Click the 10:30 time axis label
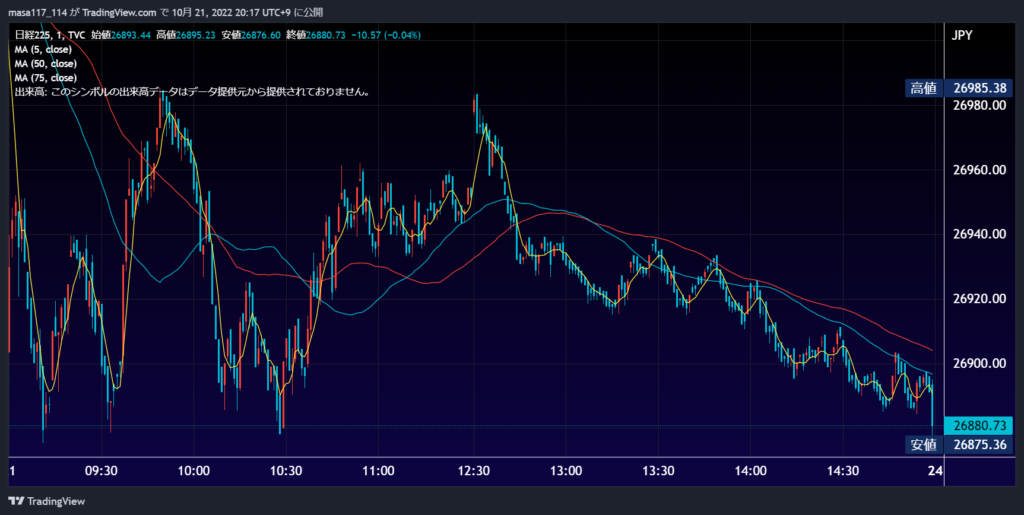 click(286, 471)
